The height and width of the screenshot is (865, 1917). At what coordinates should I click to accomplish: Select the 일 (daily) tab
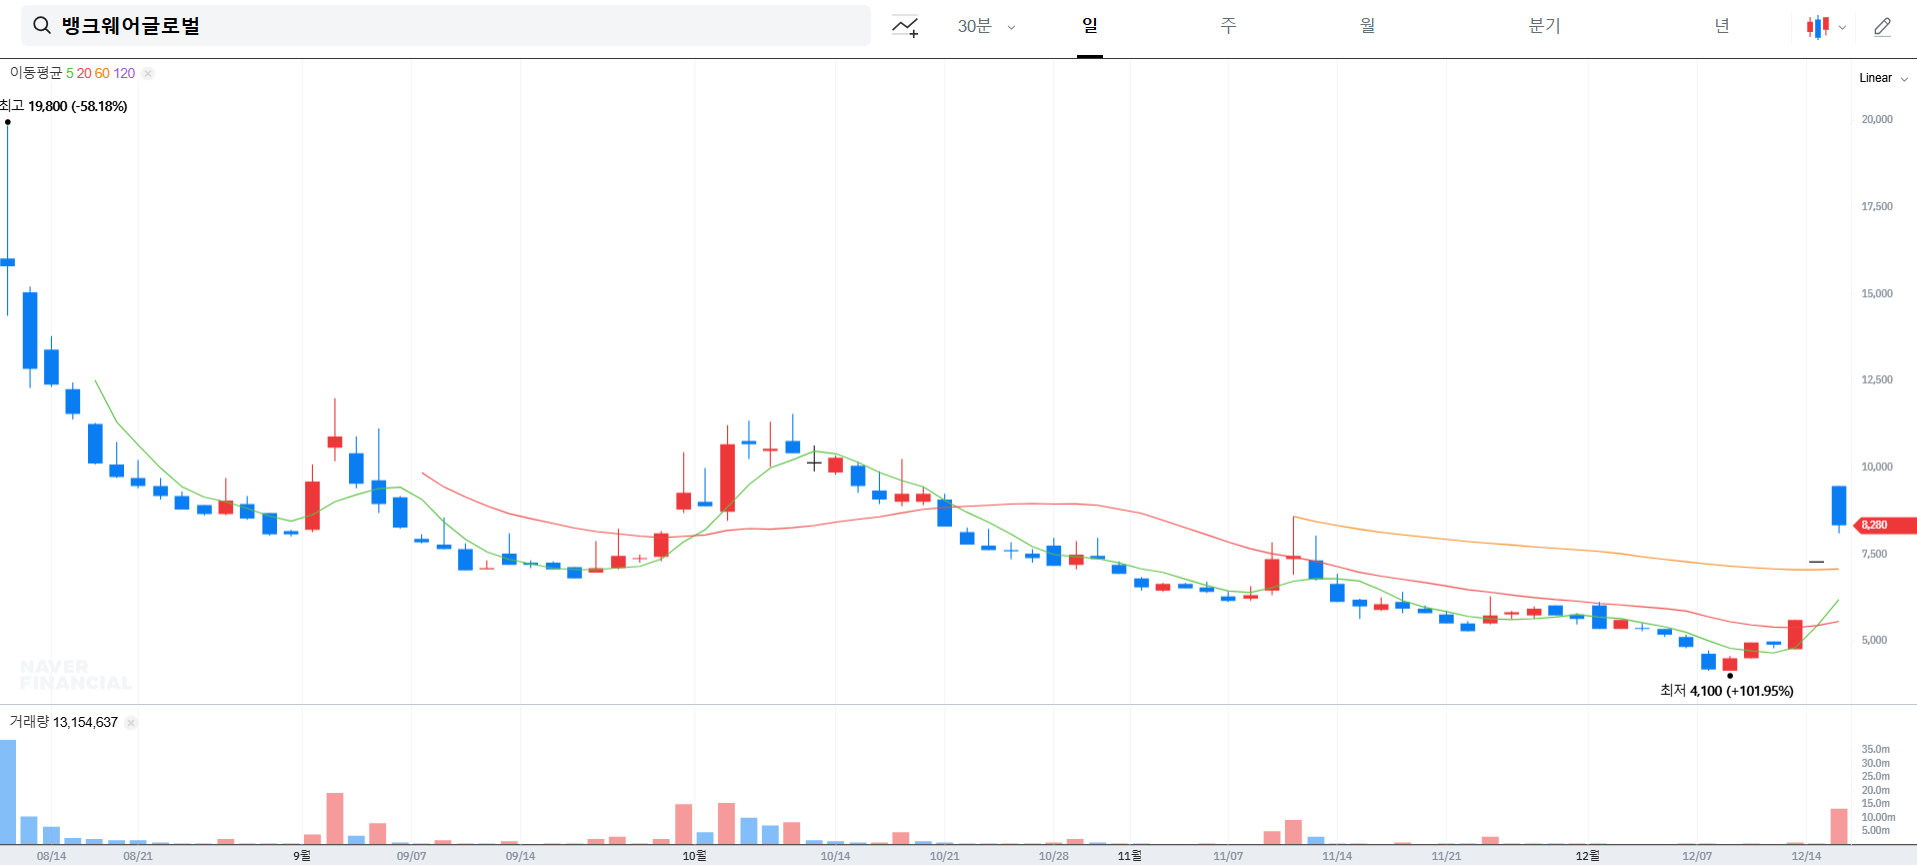[1090, 26]
